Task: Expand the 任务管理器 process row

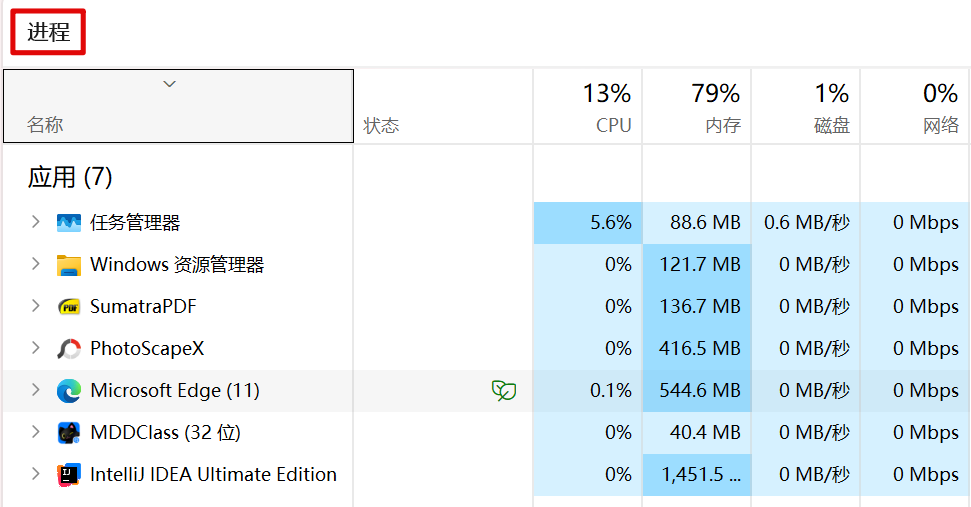Action: click(x=35, y=222)
